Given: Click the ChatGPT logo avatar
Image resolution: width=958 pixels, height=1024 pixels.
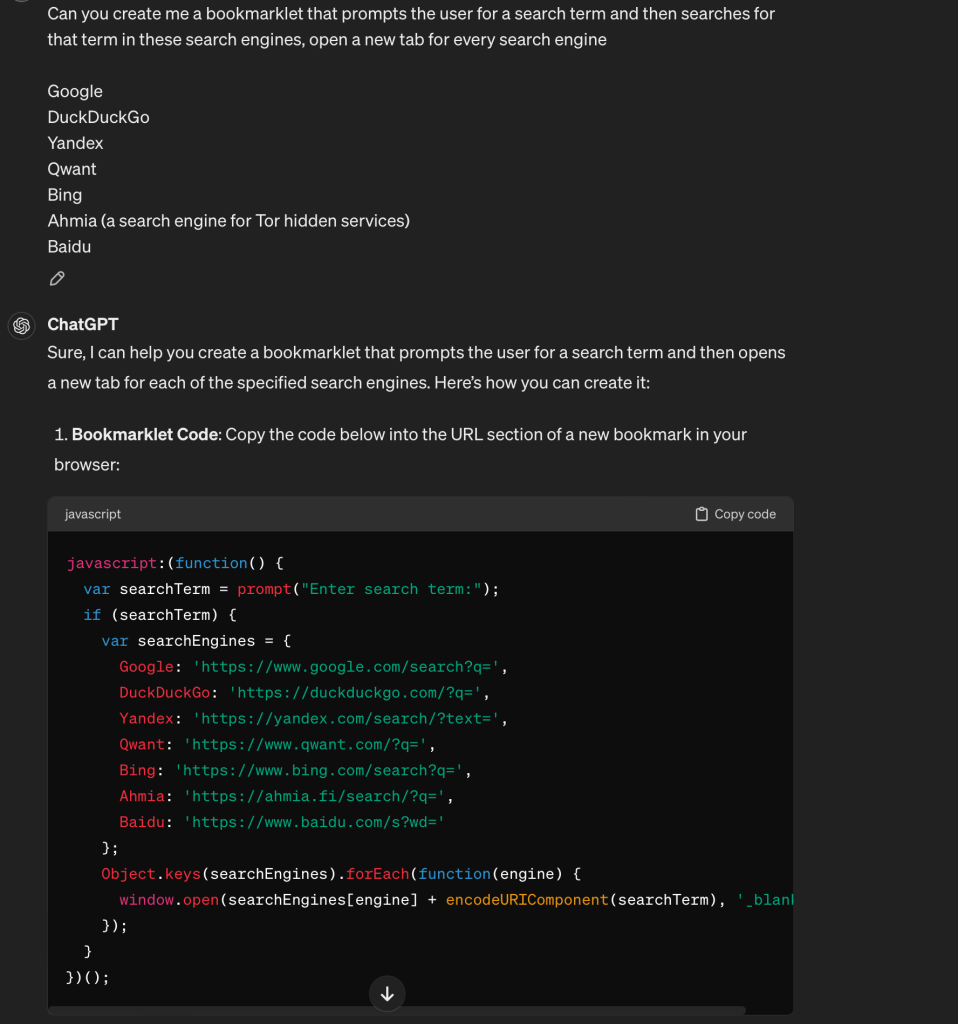Looking at the screenshot, I should (22, 325).
